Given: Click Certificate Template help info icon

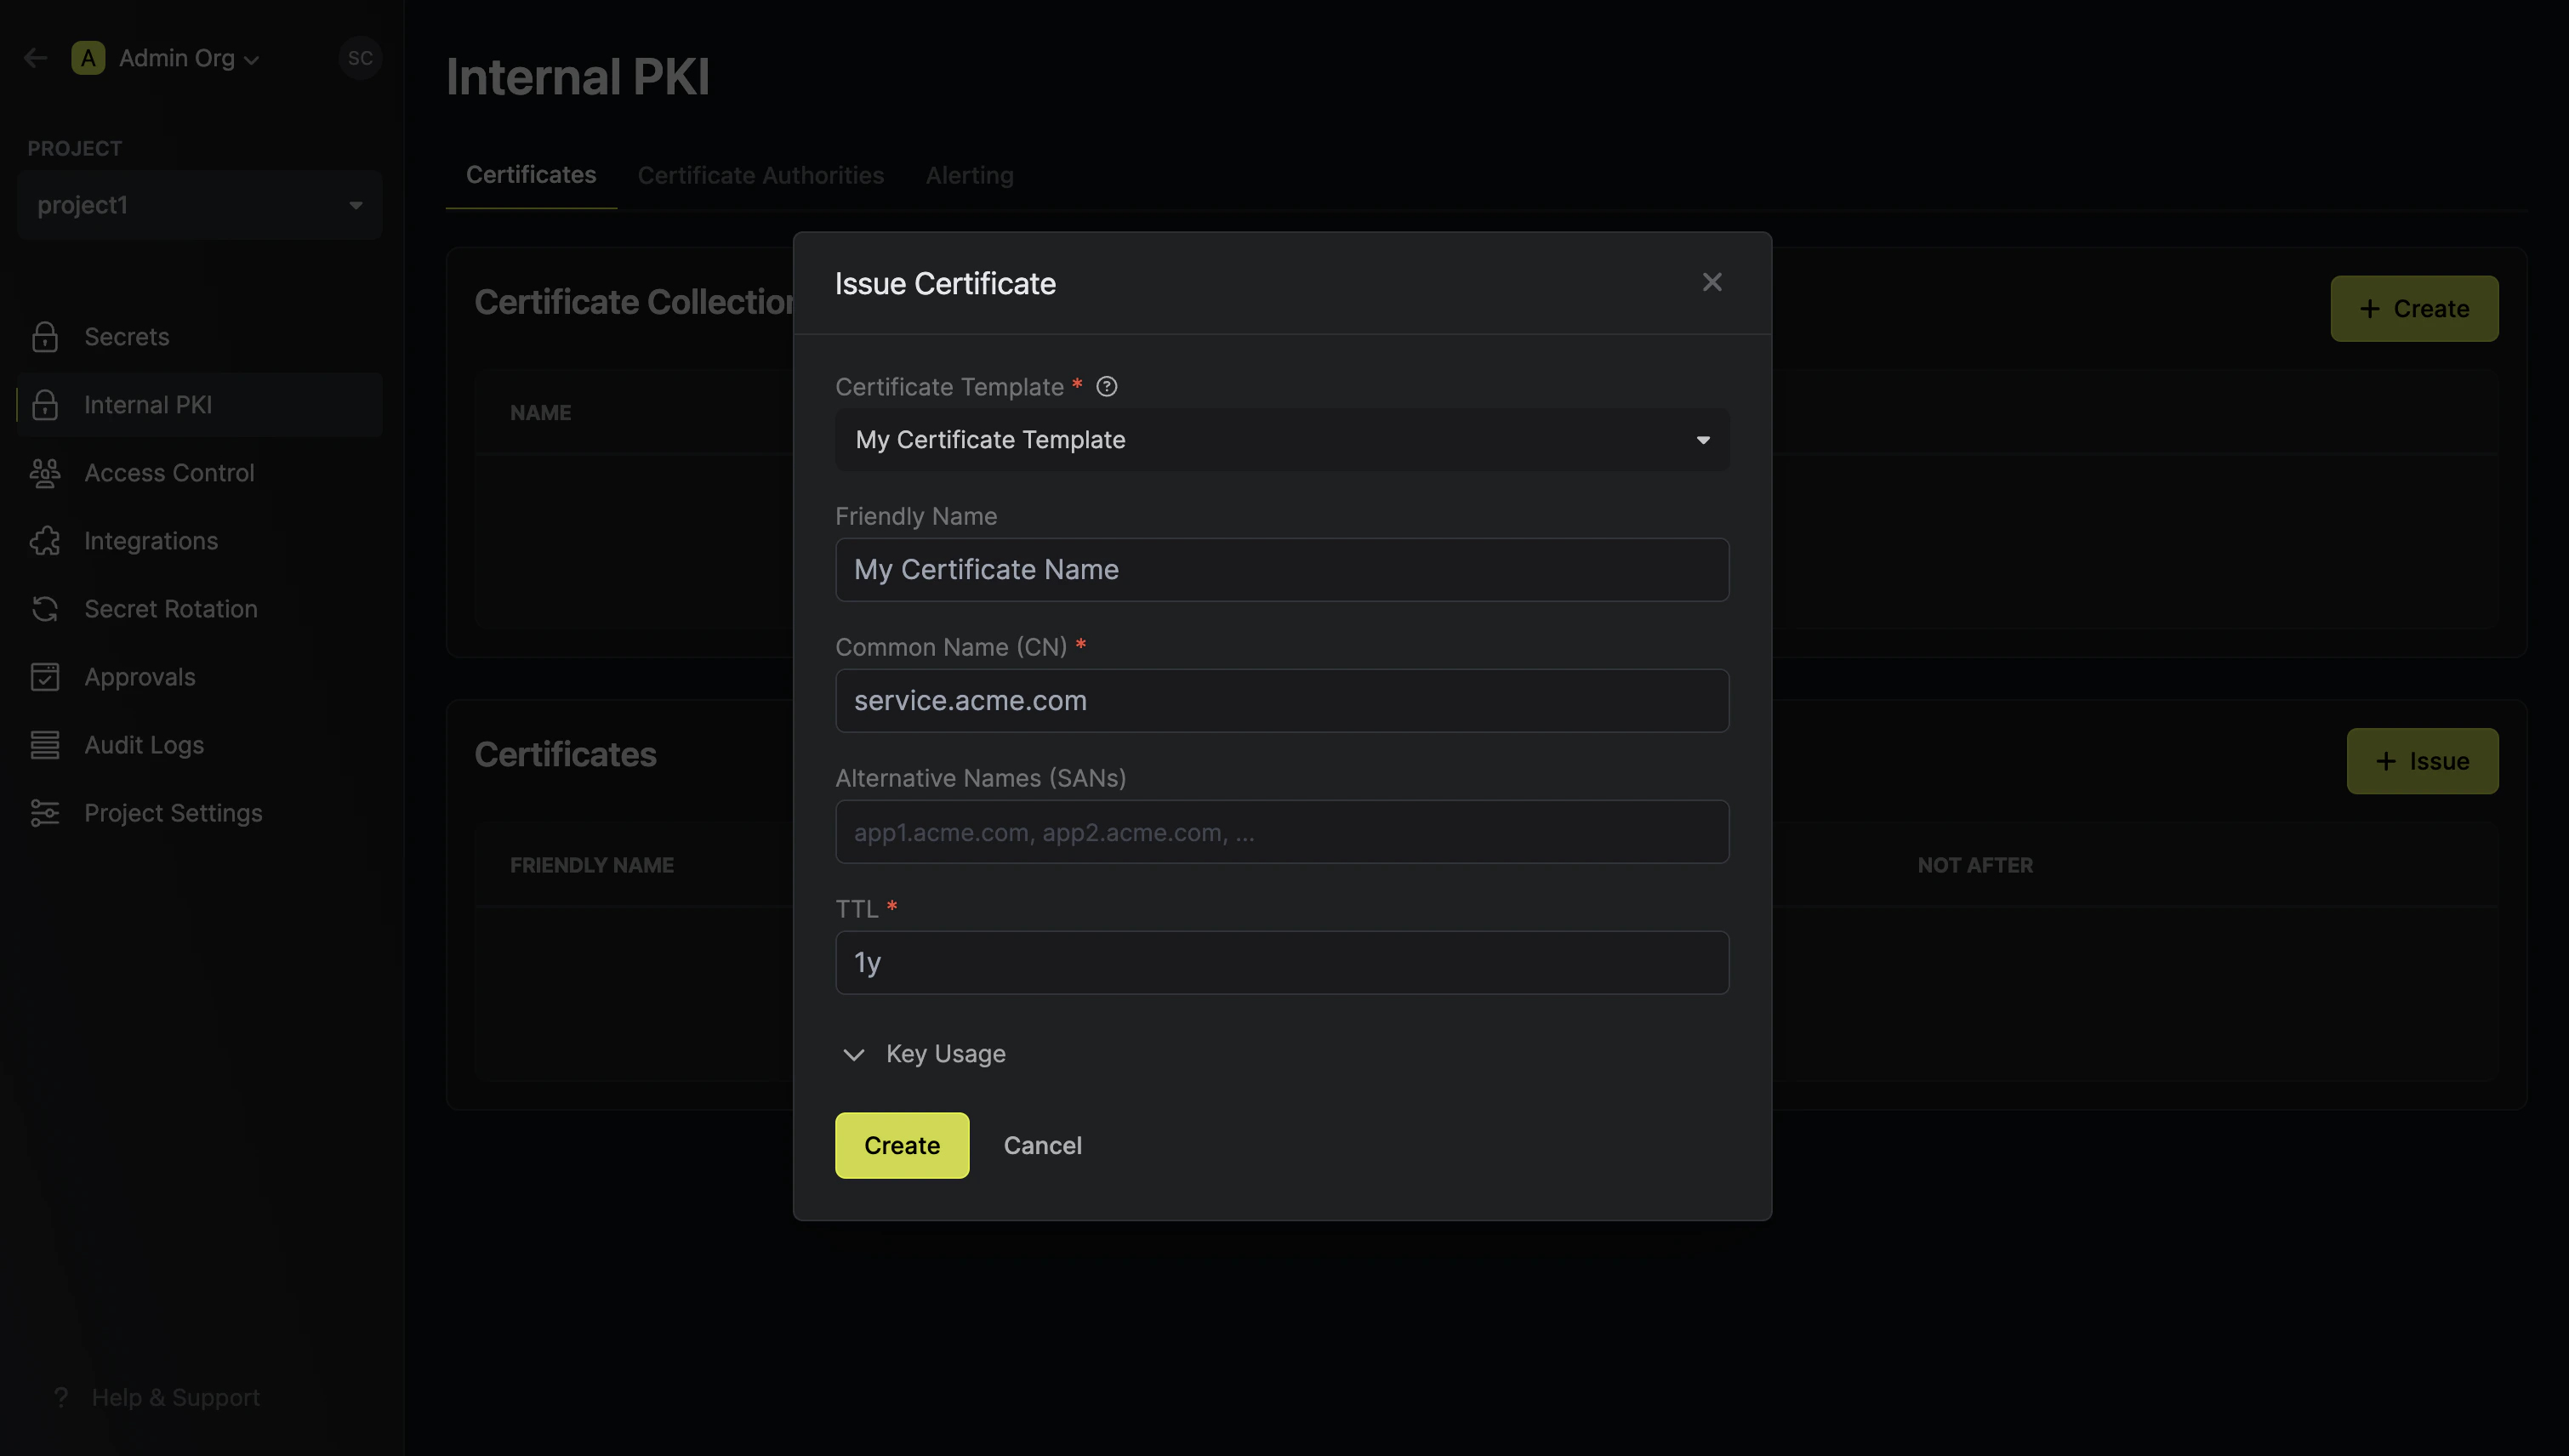Looking at the screenshot, I should tap(1106, 387).
